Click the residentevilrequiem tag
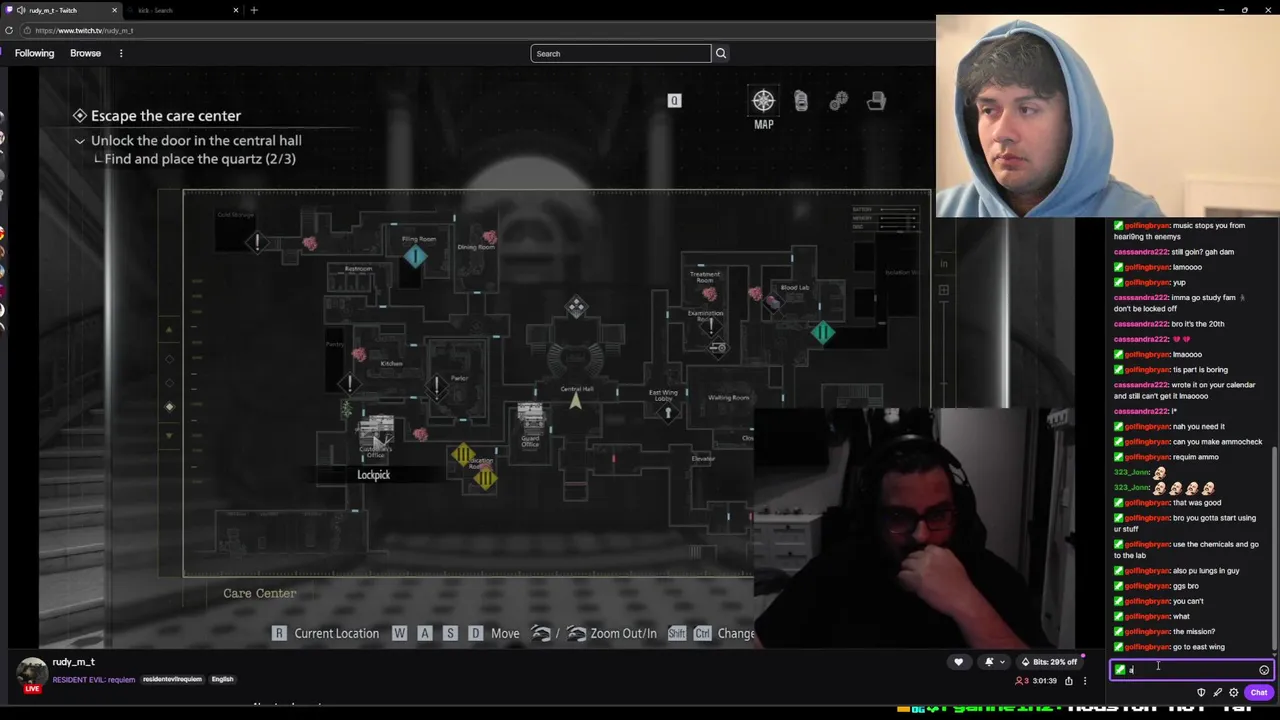Image resolution: width=1280 pixels, height=720 pixels. point(172,679)
